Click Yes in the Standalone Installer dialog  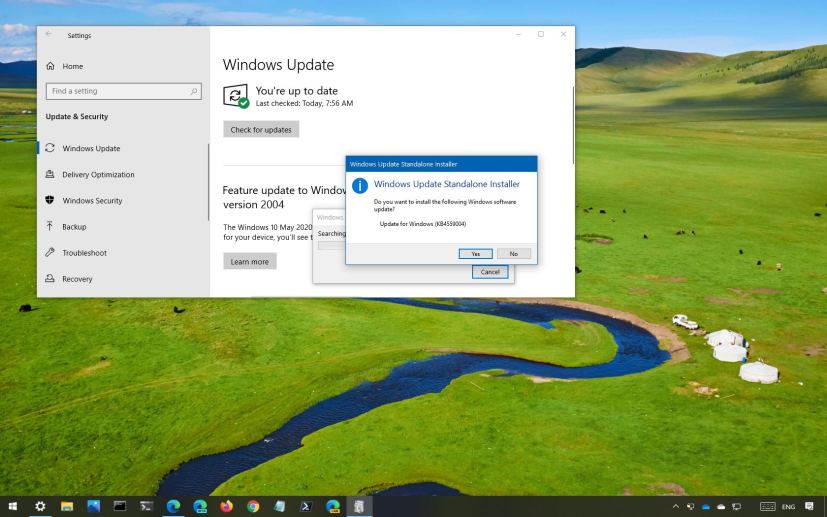pos(475,254)
